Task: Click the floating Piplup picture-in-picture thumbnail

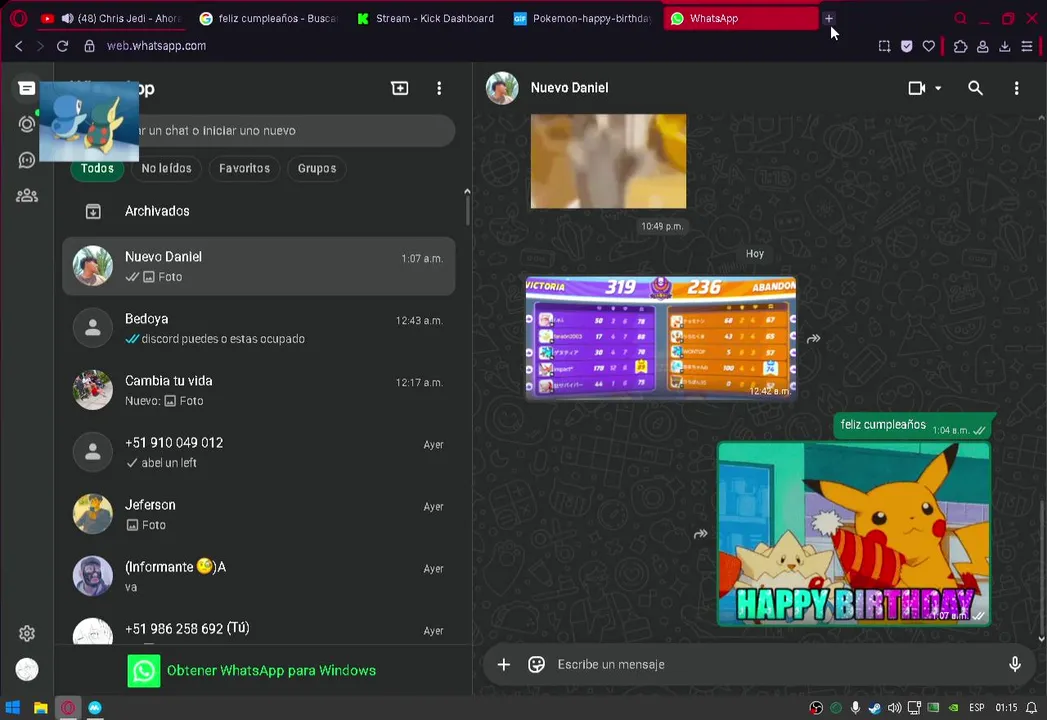Action: pyautogui.click(x=89, y=122)
